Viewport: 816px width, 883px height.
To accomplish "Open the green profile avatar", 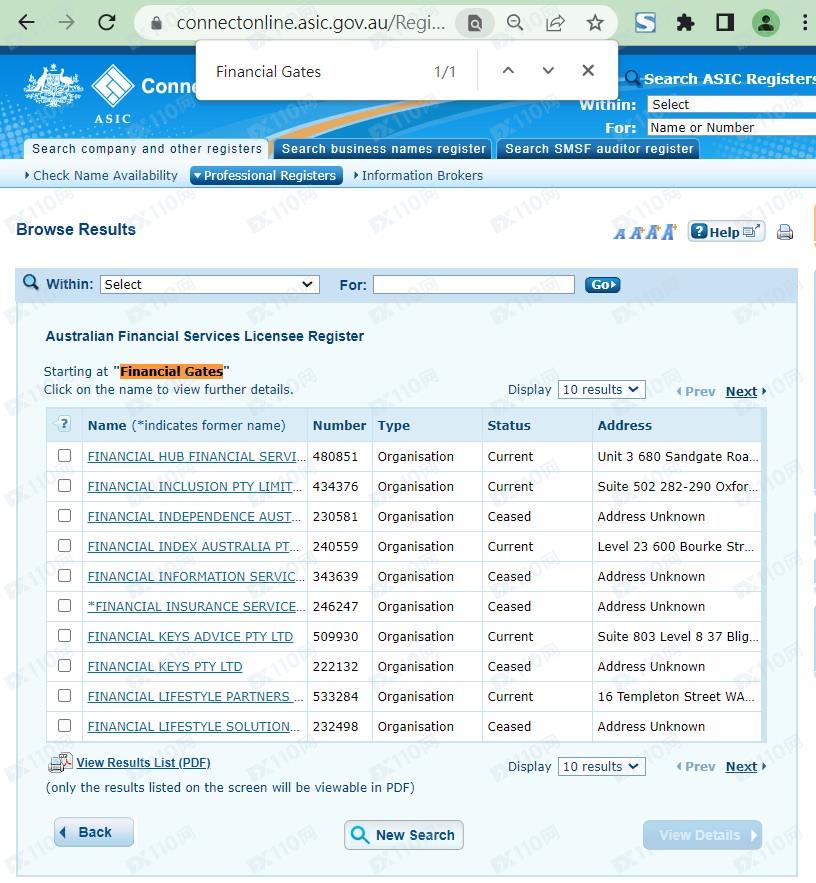I will (766, 23).
